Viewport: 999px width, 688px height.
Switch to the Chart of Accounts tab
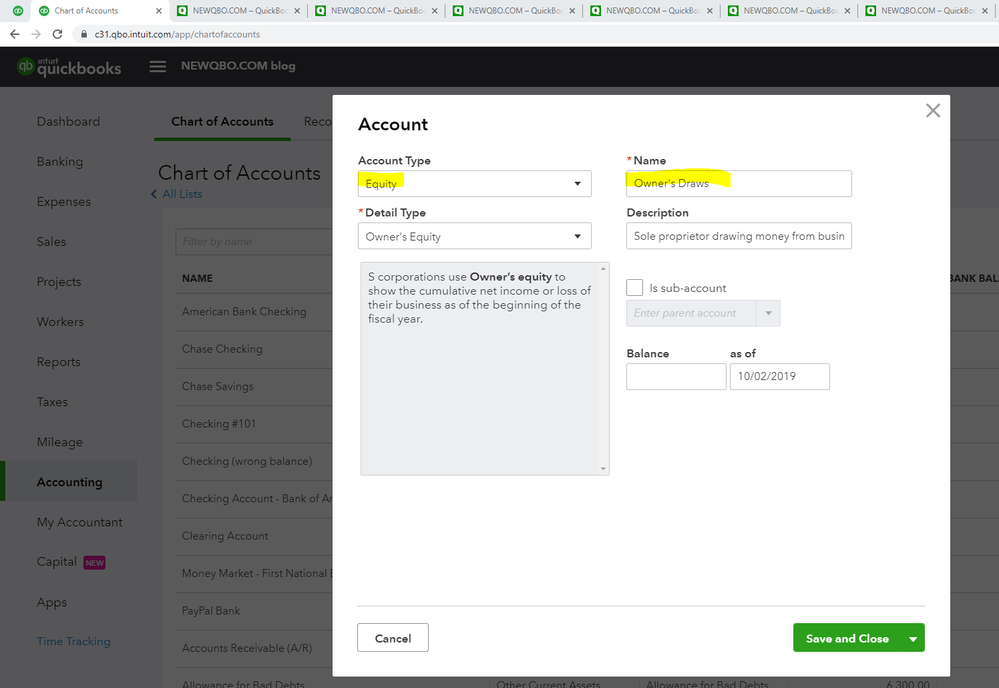tap(222, 122)
